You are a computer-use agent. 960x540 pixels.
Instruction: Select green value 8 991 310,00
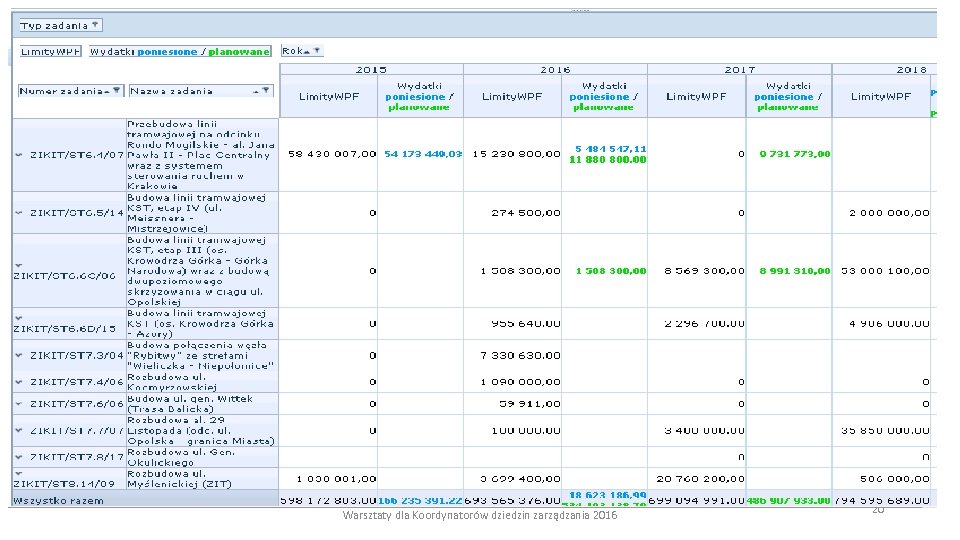795,271
